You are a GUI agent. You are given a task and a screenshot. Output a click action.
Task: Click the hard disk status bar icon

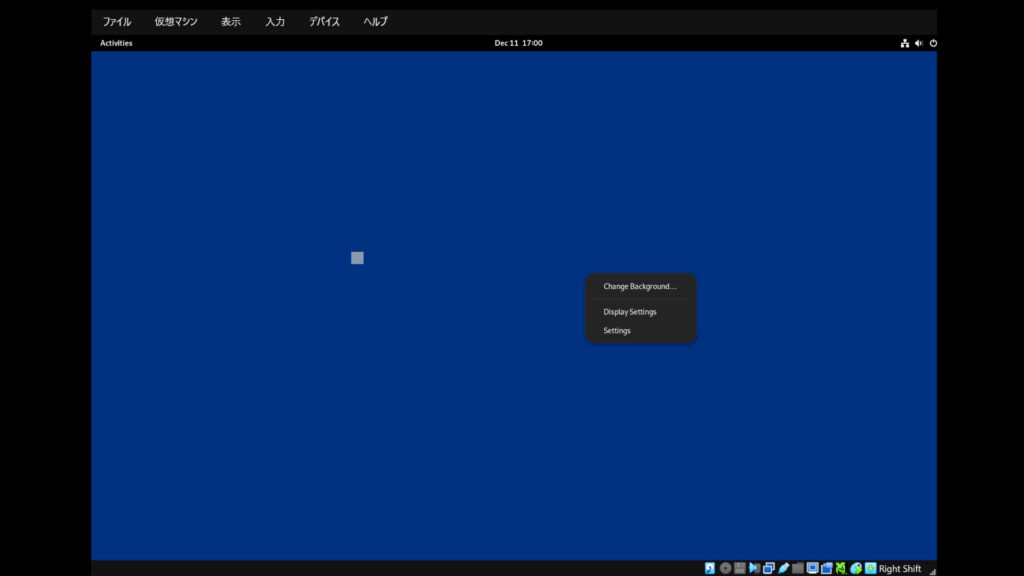pyautogui.click(x=710, y=568)
